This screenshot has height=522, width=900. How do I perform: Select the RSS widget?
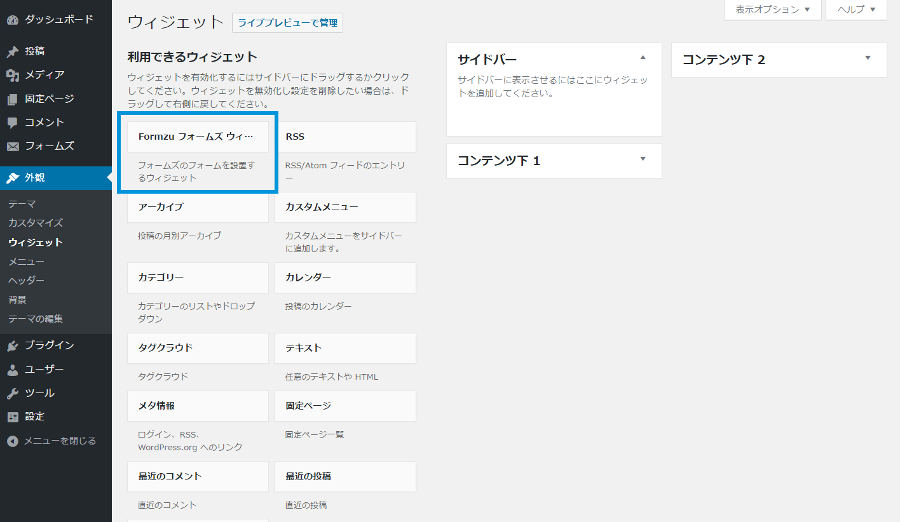point(346,137)
